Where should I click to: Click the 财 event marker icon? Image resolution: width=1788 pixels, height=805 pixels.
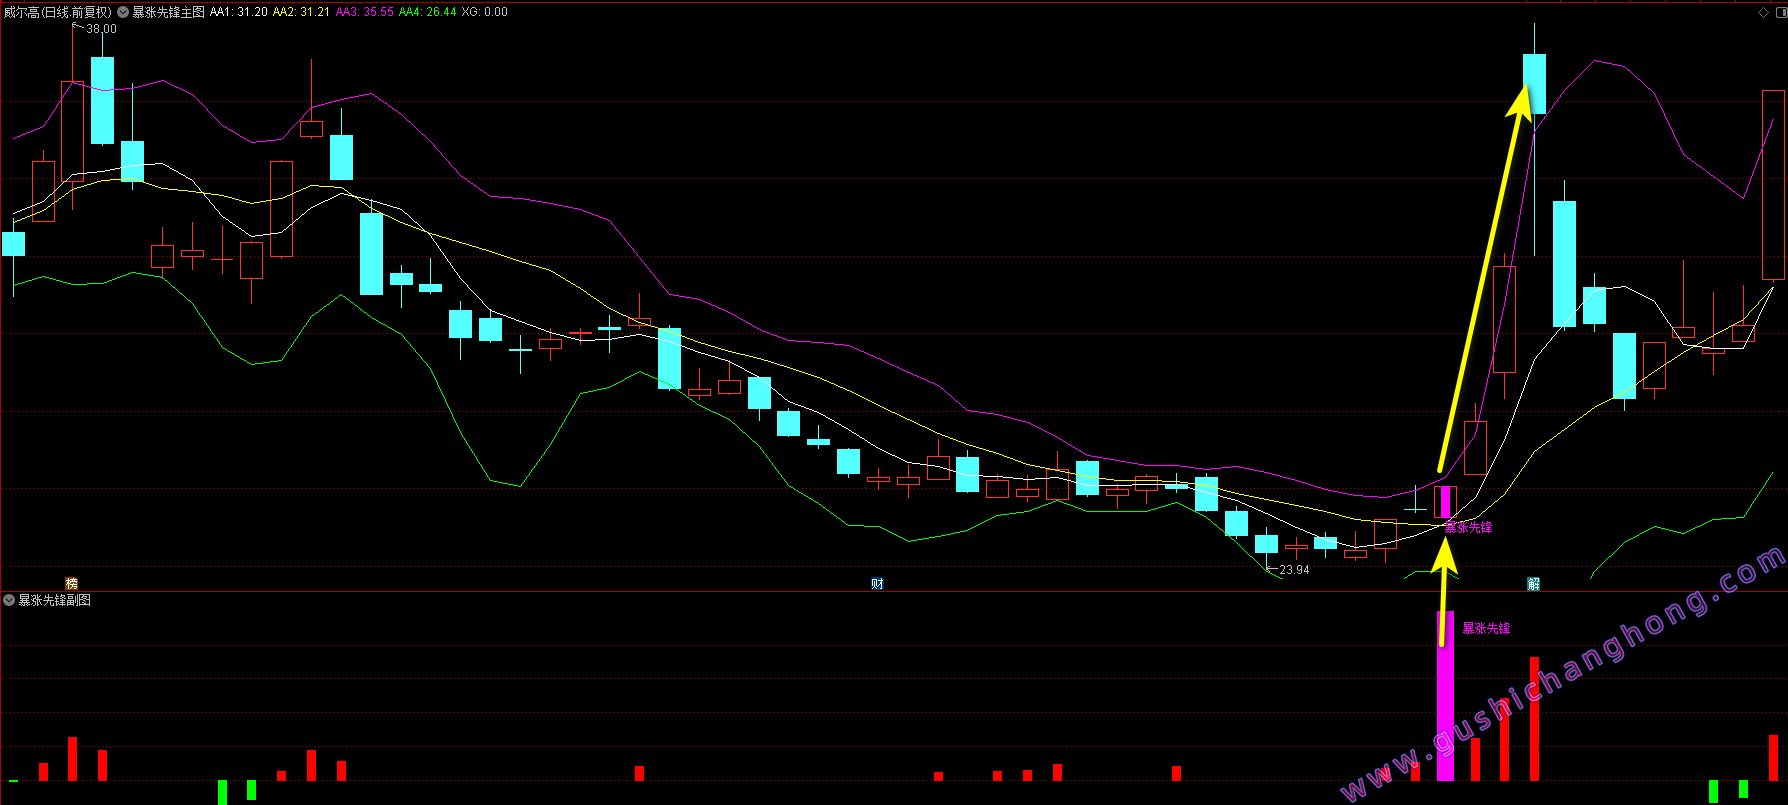coord(877,584)
